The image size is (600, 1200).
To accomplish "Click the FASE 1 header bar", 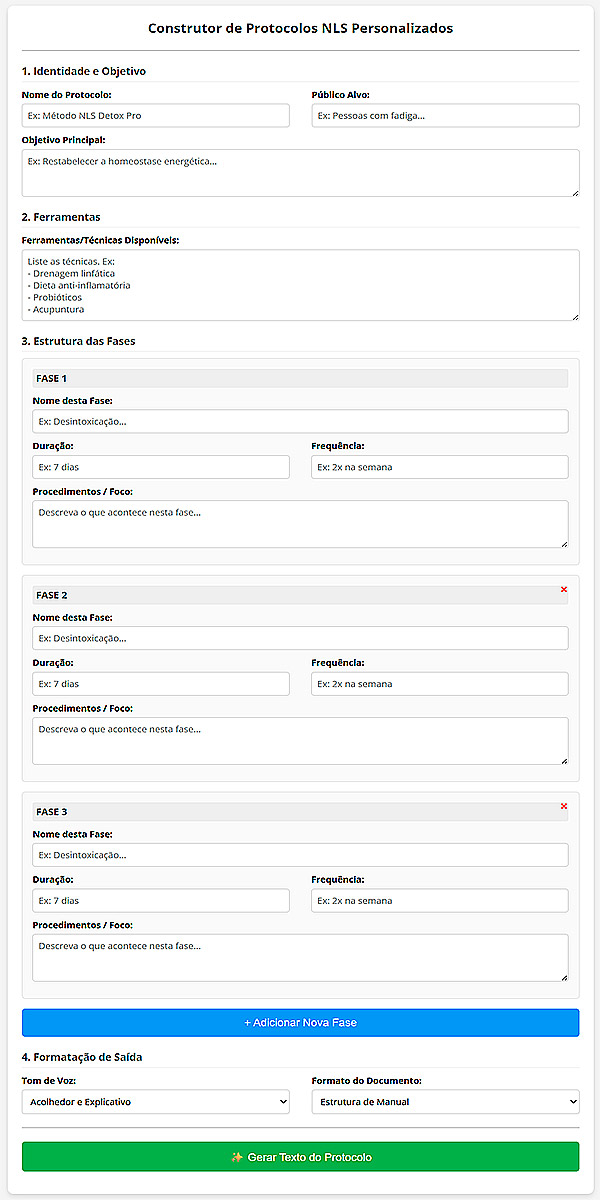I will click(300, 378).
